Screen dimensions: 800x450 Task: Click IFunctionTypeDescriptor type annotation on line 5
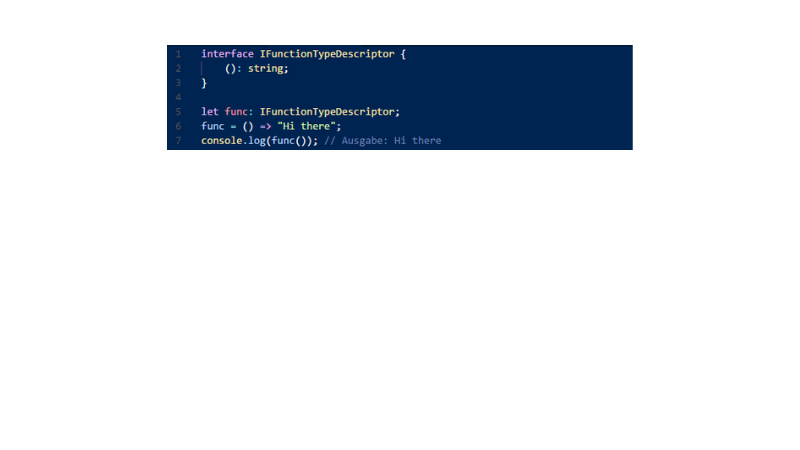[x=327, y=112]
